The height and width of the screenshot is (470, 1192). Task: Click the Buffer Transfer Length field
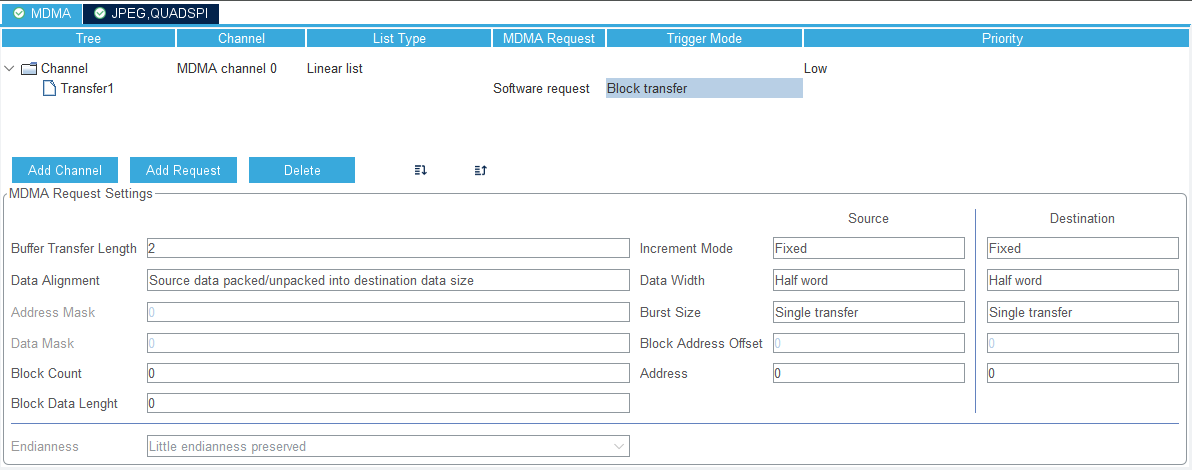pyautogui.click(x=388, y=248)
